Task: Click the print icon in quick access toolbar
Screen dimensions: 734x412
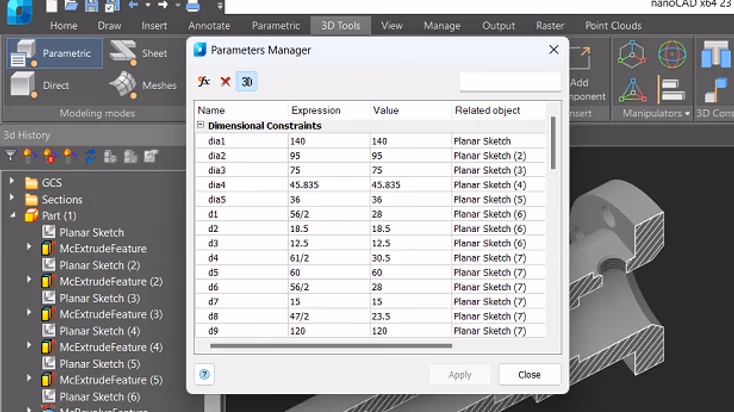Action: point(193,6)
